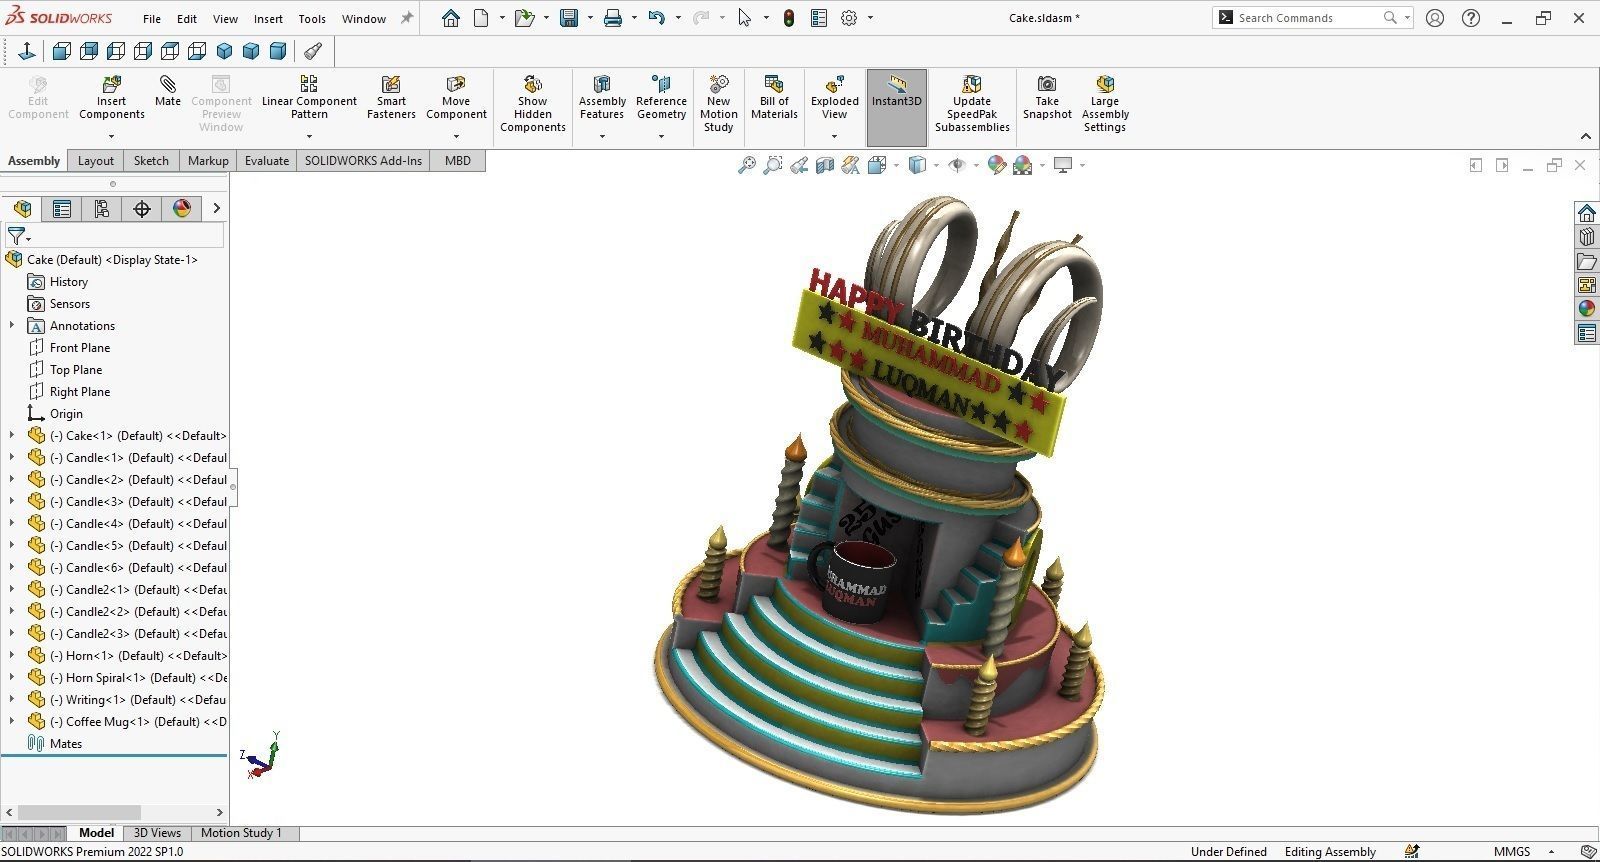1600x862 pixels.
Task: Click the Edit Appearance color icon
Action: [x=996, y=165]
